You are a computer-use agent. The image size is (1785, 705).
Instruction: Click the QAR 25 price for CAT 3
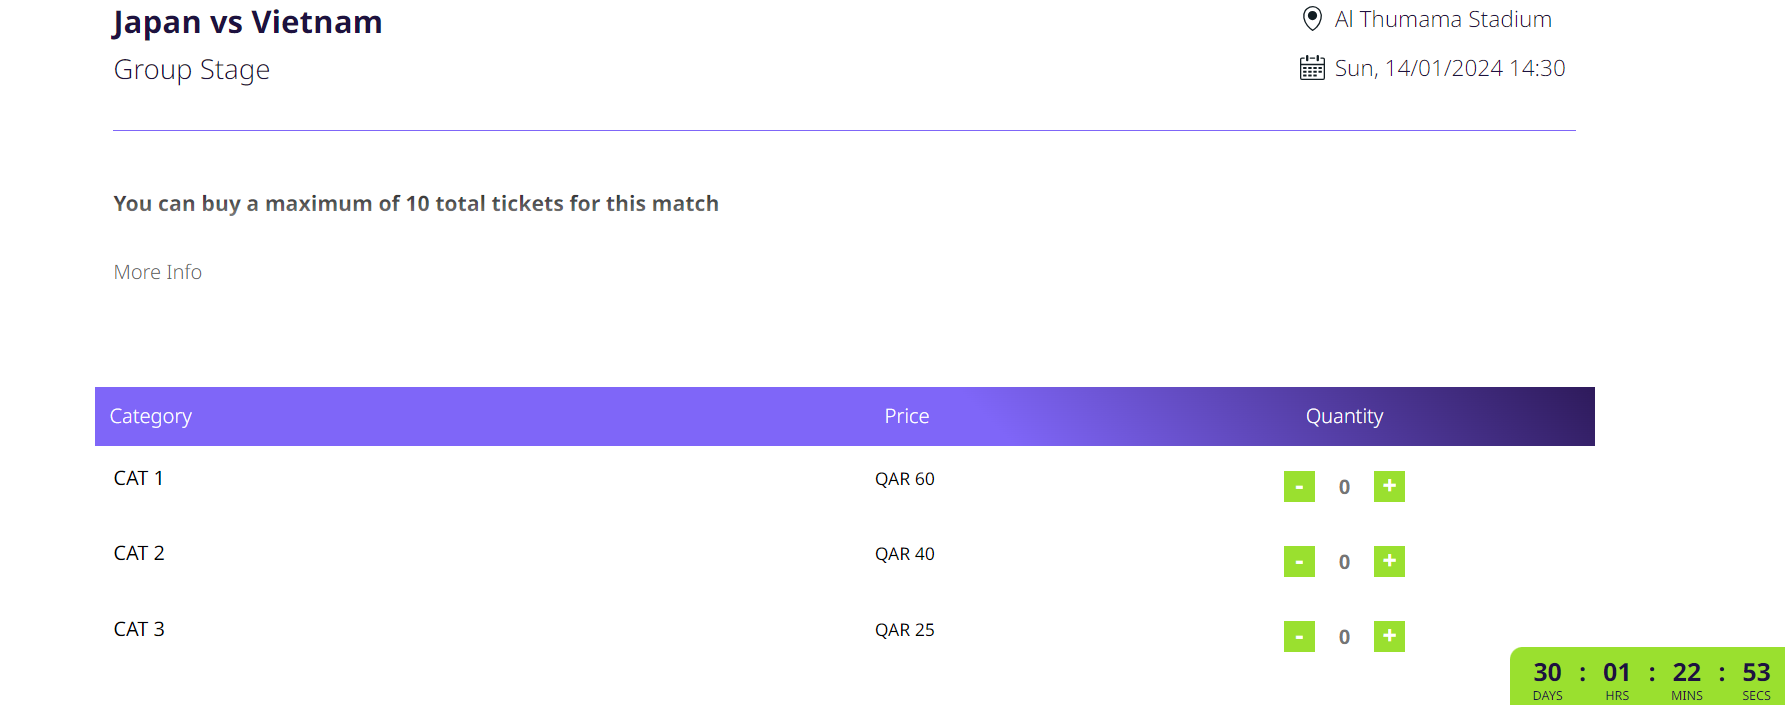click(x=905, y=630)
